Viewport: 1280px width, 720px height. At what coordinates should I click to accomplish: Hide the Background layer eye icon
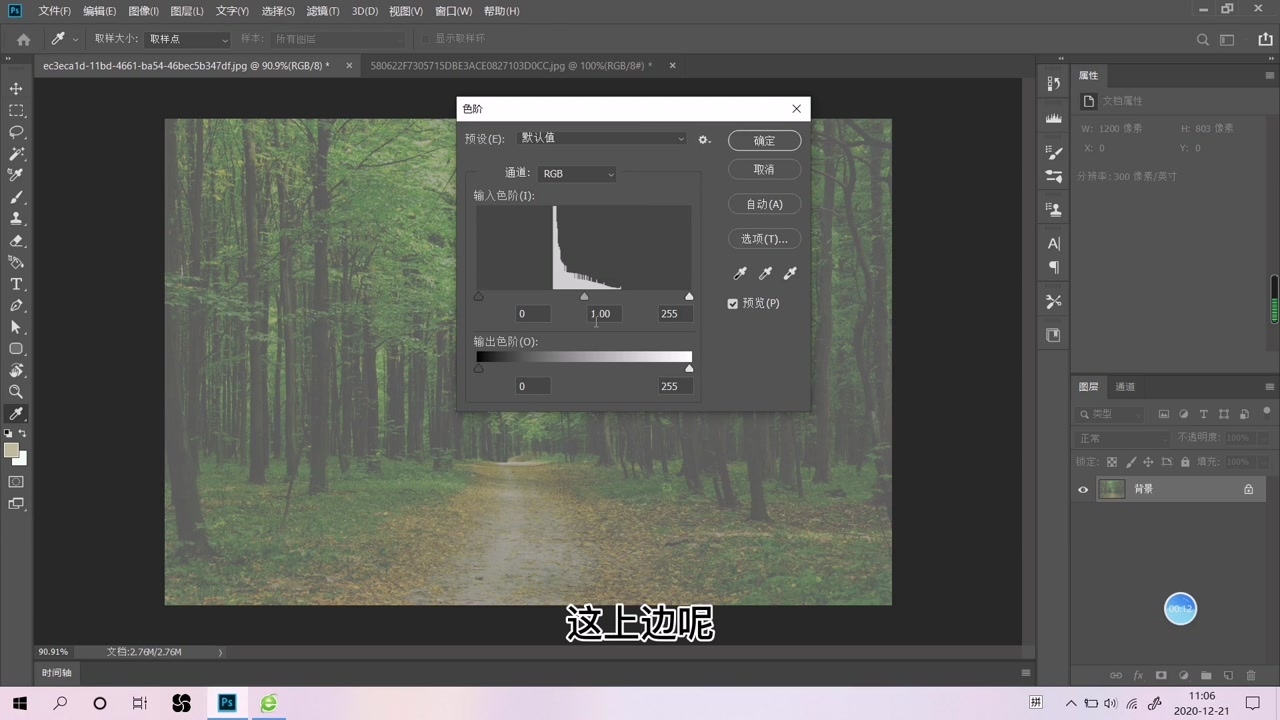pyautogui.click(x=1083, y=490)
